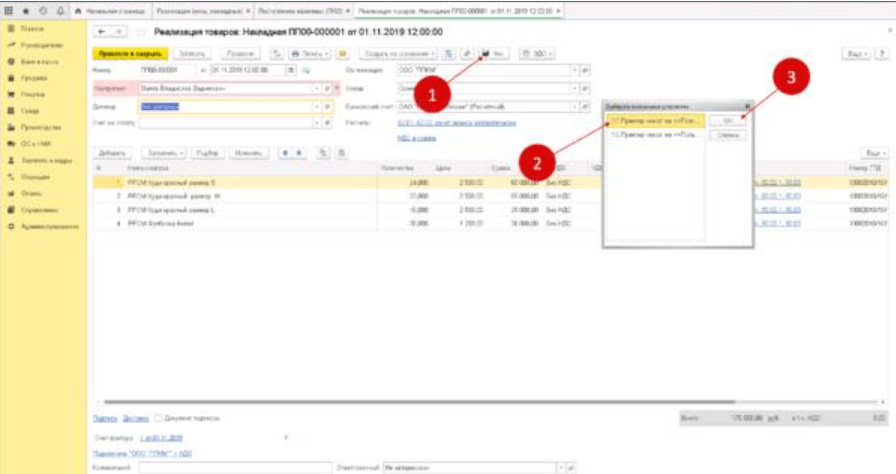The width and height of the screenshot is (896, 474).
Task: Switch to second open document tab
Action: [203, 11]
